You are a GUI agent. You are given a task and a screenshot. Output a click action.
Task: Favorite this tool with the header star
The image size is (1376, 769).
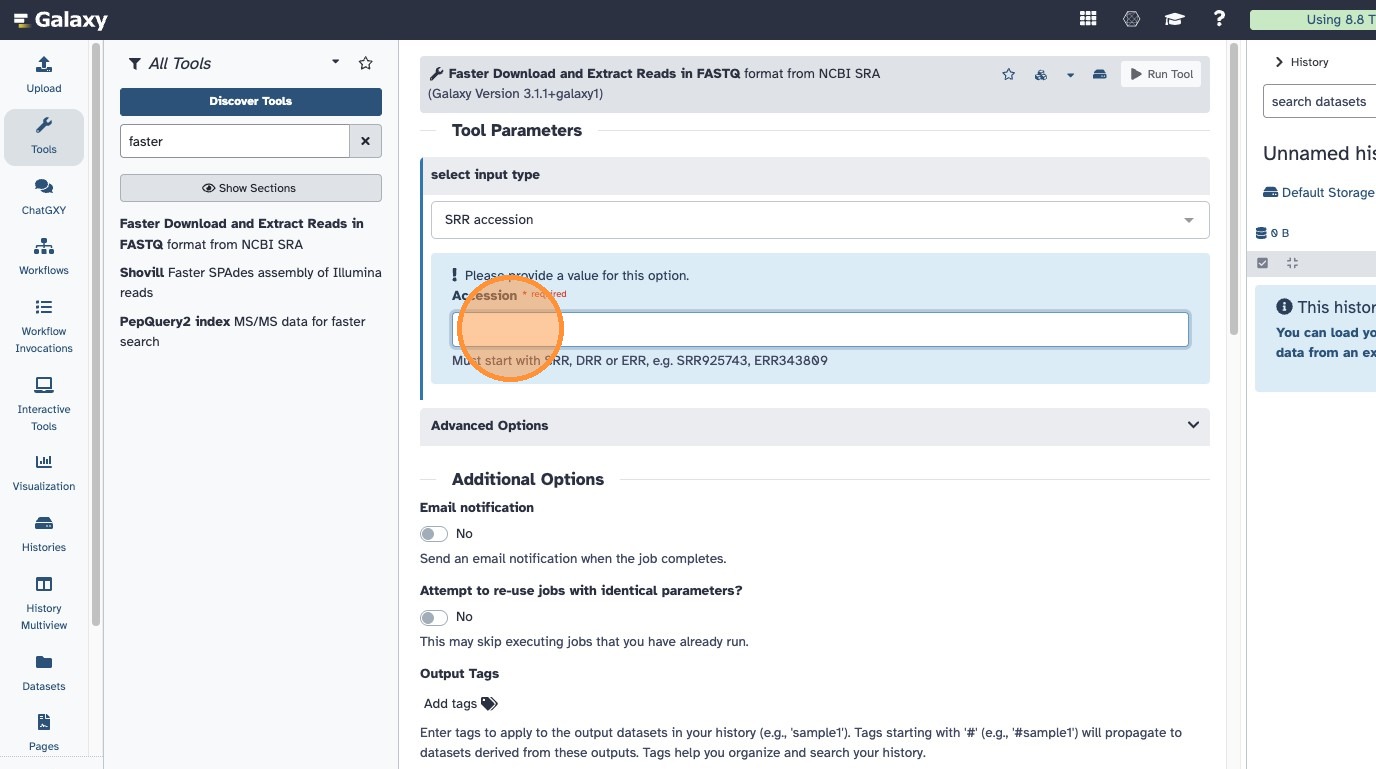click(1009, 74)
